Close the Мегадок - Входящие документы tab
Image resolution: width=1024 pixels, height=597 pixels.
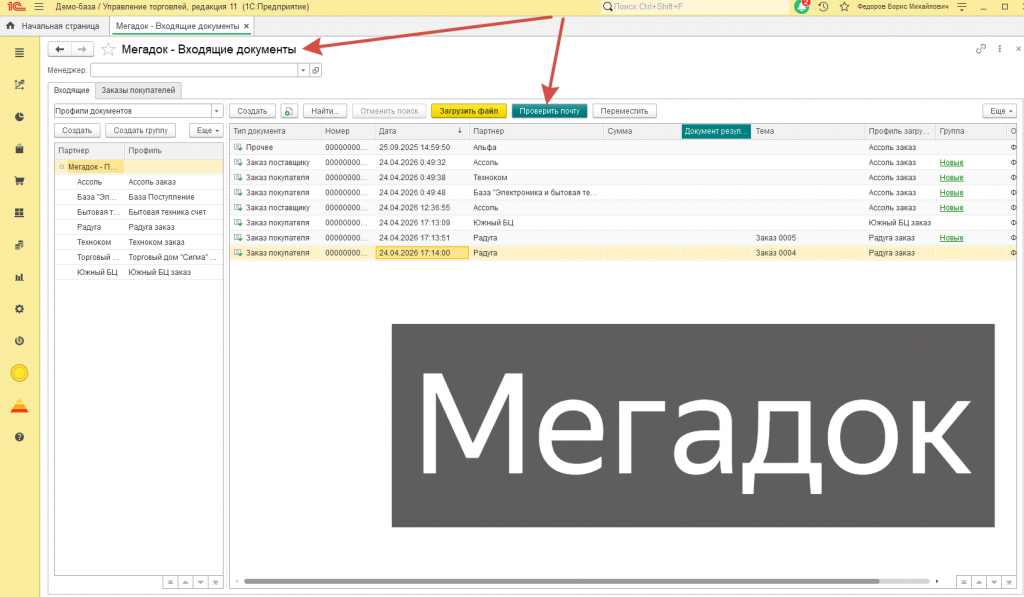[246, 26]
